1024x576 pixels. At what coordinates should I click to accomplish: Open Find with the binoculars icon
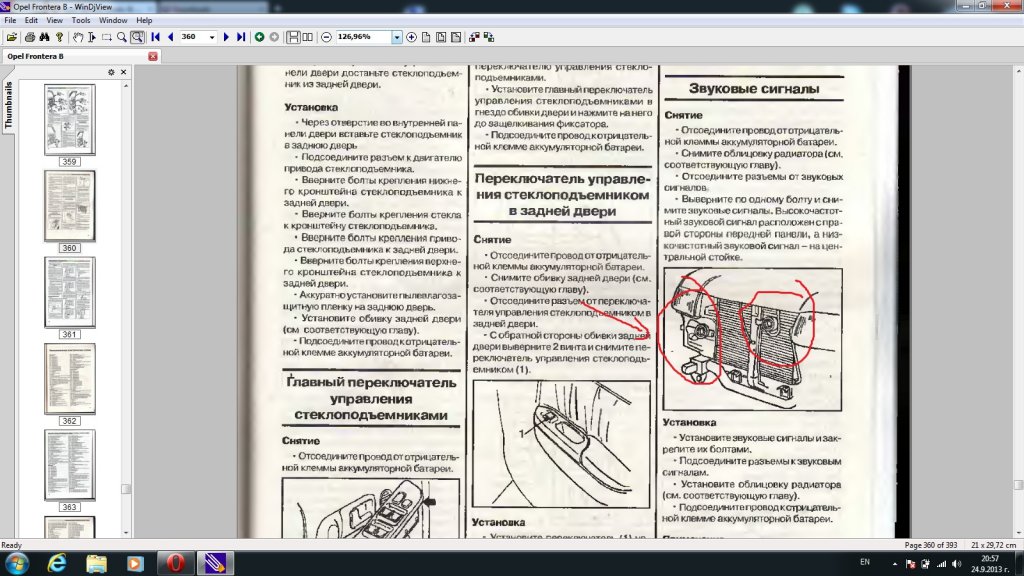(45, 37)
